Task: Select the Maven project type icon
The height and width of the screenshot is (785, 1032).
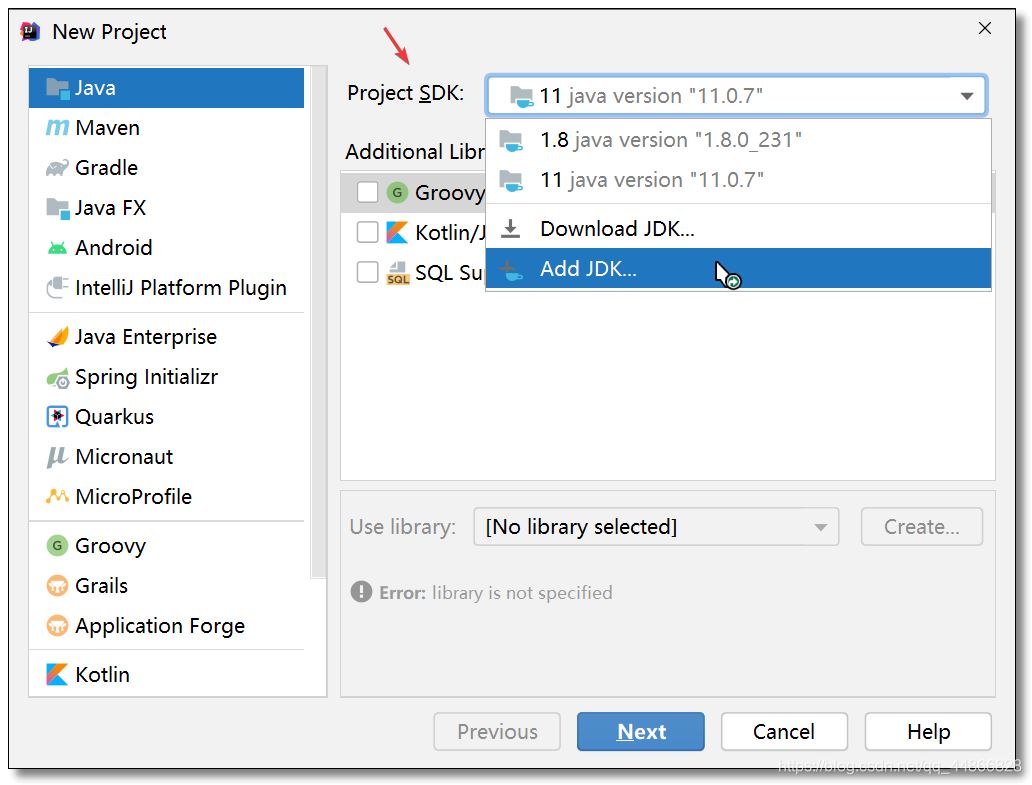Action: 57,128
